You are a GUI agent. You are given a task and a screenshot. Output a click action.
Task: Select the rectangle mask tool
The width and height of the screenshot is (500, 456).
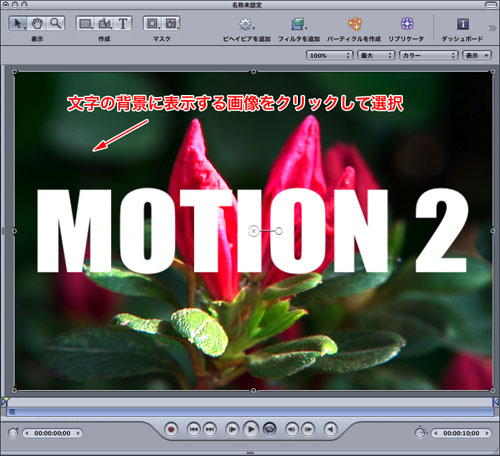coord(153,23)
